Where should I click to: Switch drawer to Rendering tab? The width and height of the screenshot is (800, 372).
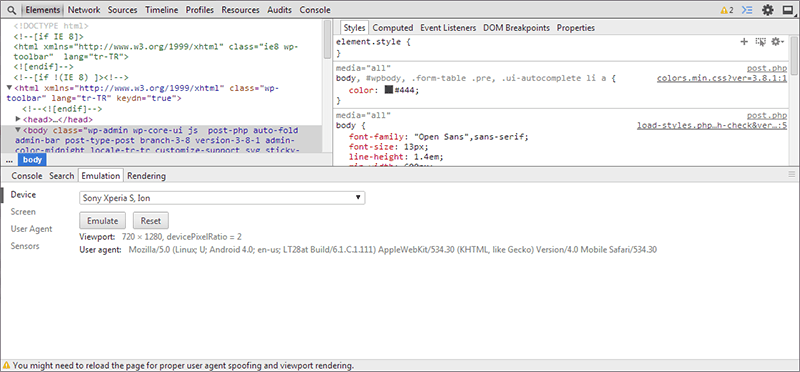pos(146,176)
